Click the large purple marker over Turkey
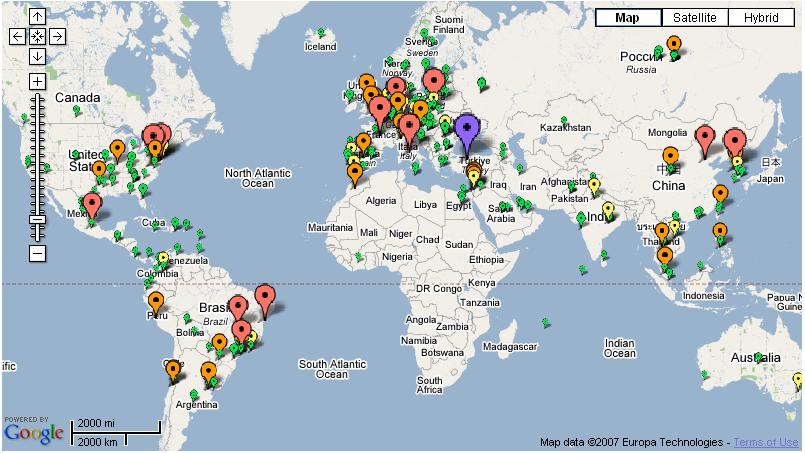This screenshot has width=805, height=453. tap(466, 128)
